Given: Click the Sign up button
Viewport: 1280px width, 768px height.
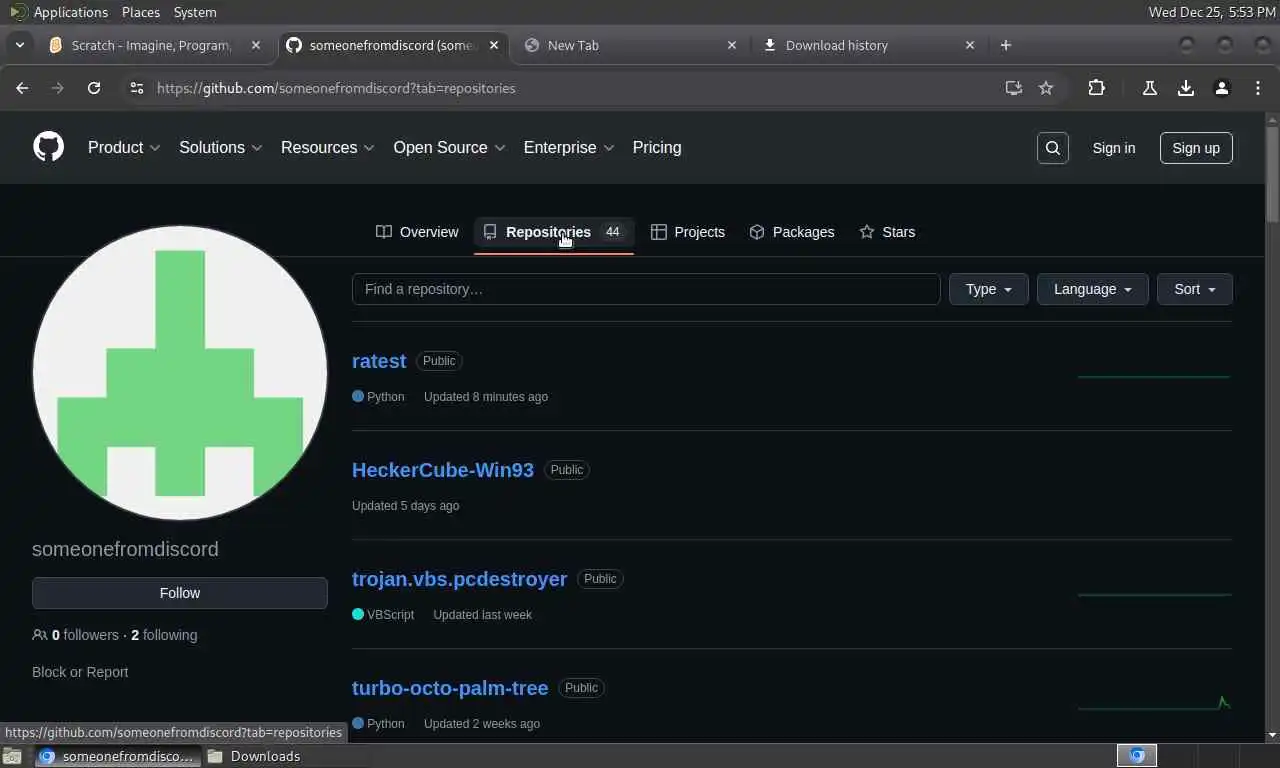Looking at the screenshot, I should 1196,148.
